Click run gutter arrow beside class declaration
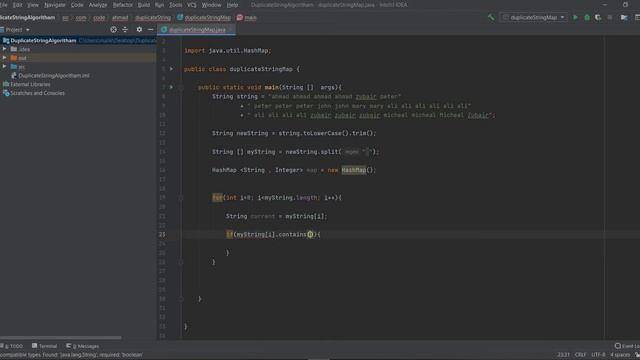 171,69
